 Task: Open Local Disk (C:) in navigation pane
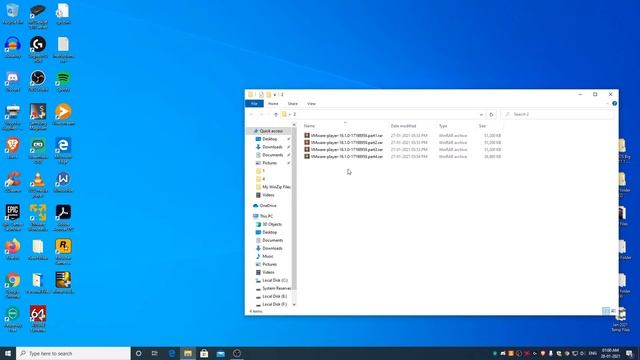pyautogui.click(x=271, y=280)
